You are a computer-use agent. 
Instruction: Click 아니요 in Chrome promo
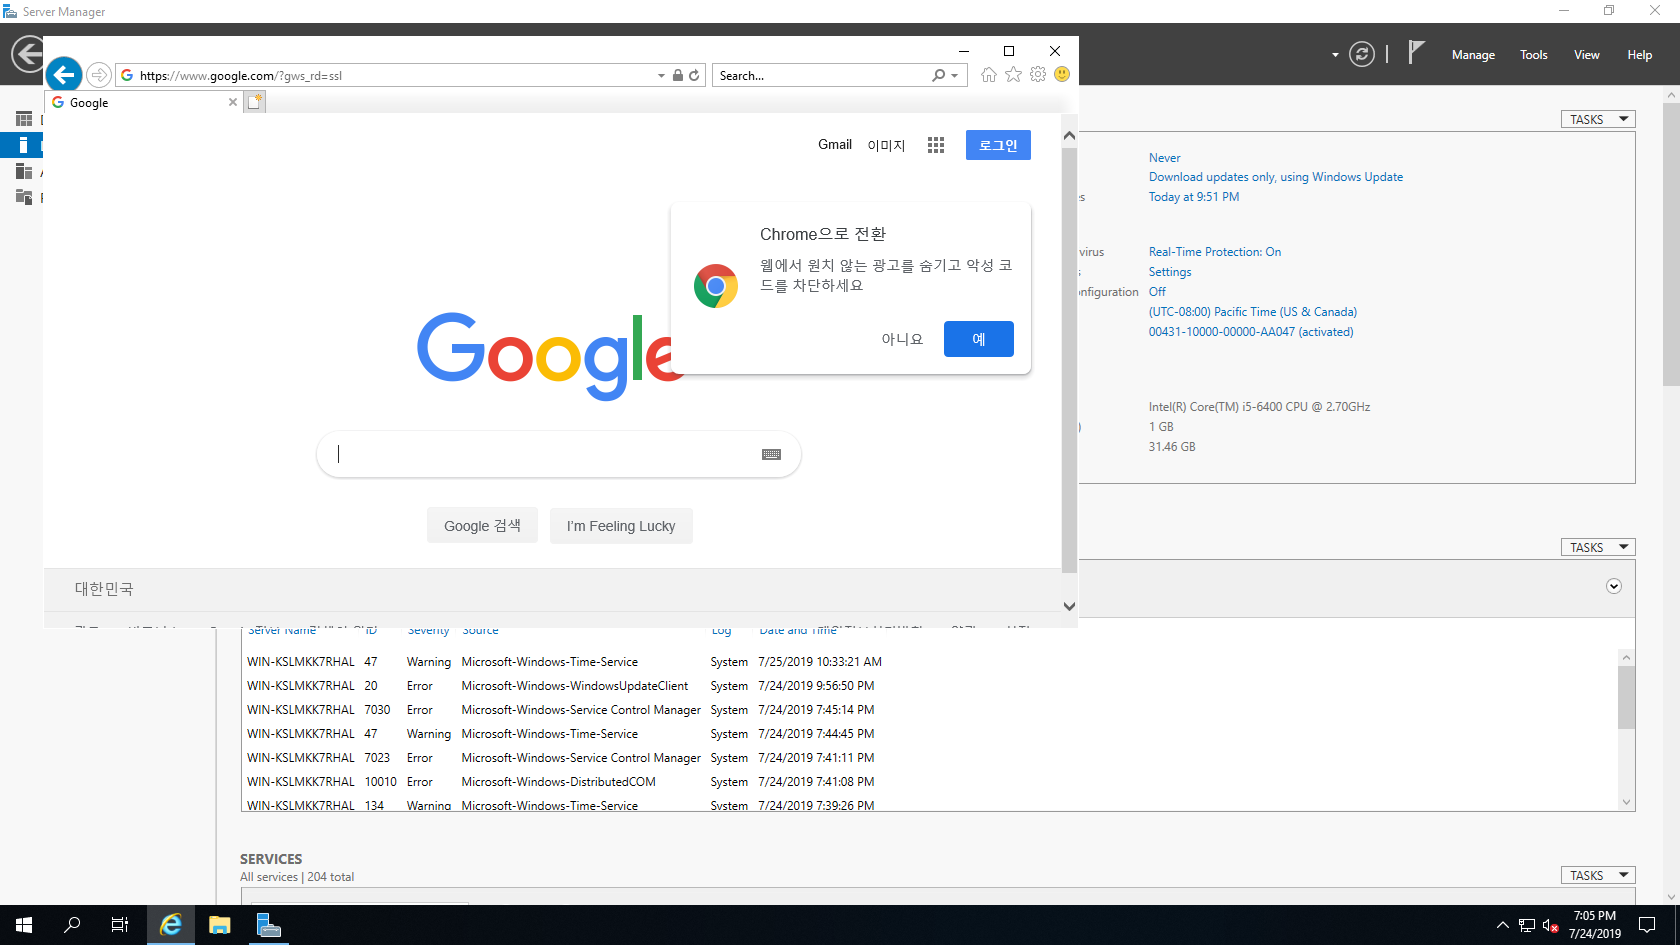[x=902, y=339]
